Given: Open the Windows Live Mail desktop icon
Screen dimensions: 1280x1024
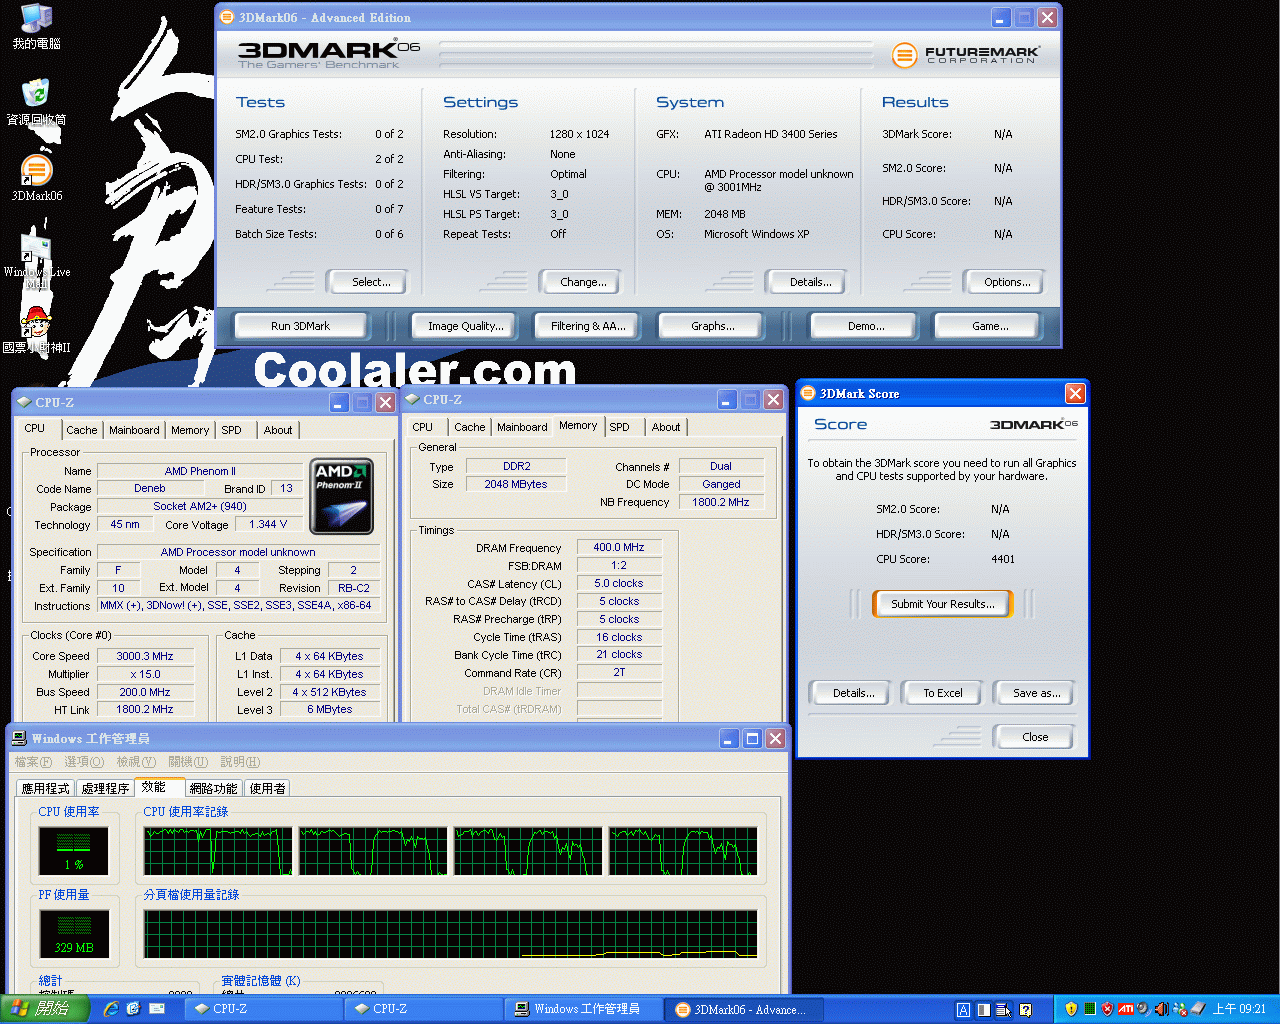Looking at the screenshot, I should [x=36, y=262].
